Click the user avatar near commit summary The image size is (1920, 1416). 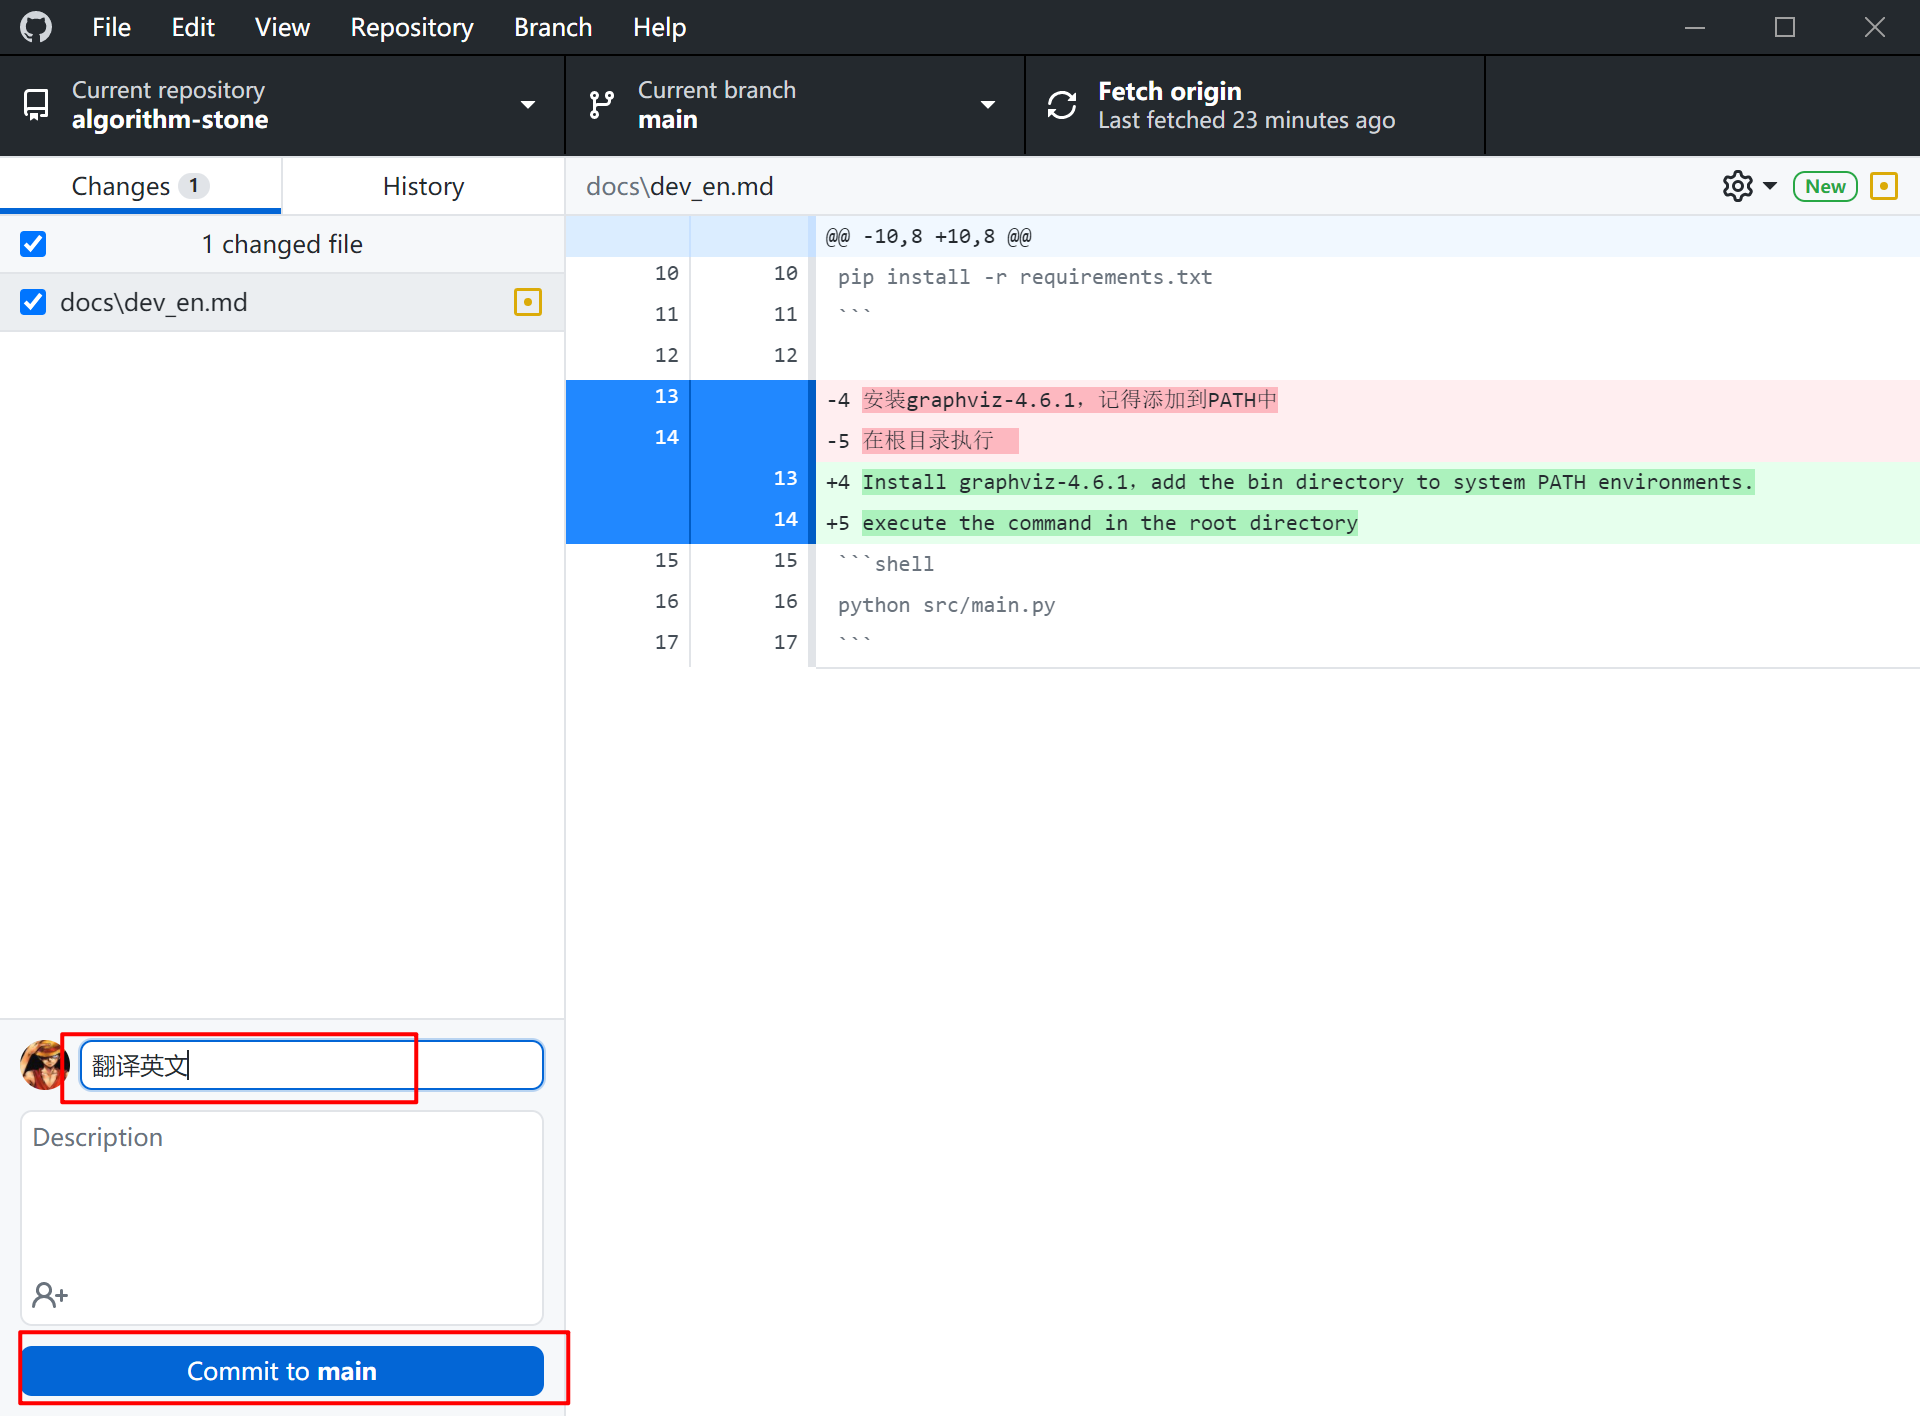coord(43,1065)
